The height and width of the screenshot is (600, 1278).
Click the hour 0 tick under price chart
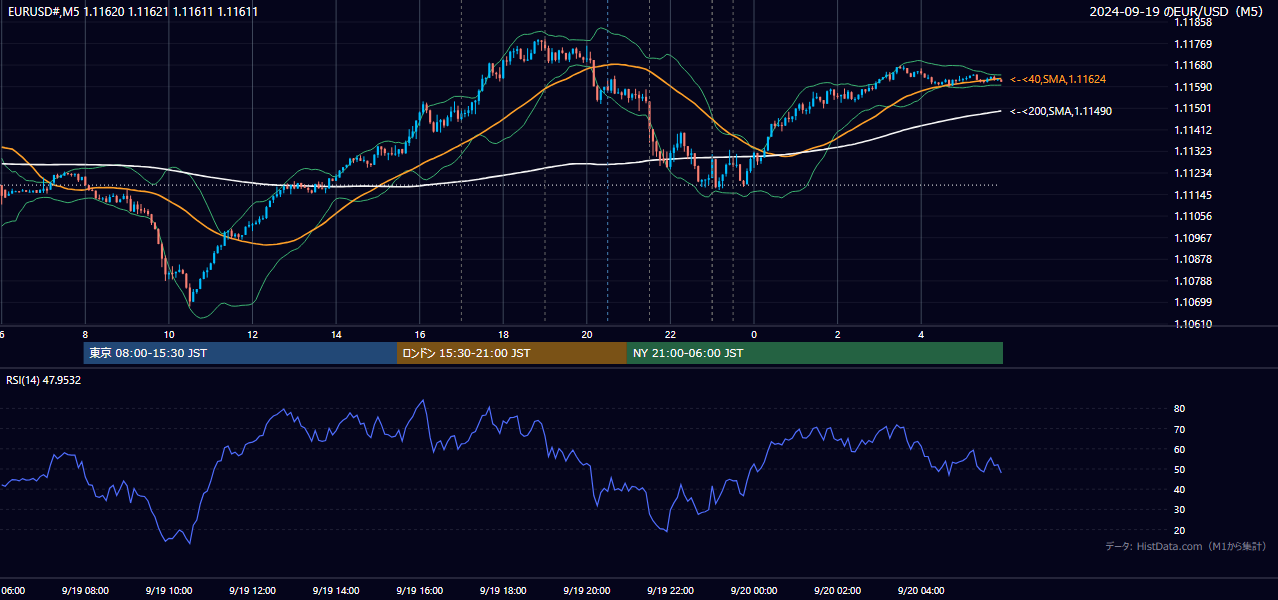coord(754,335)
